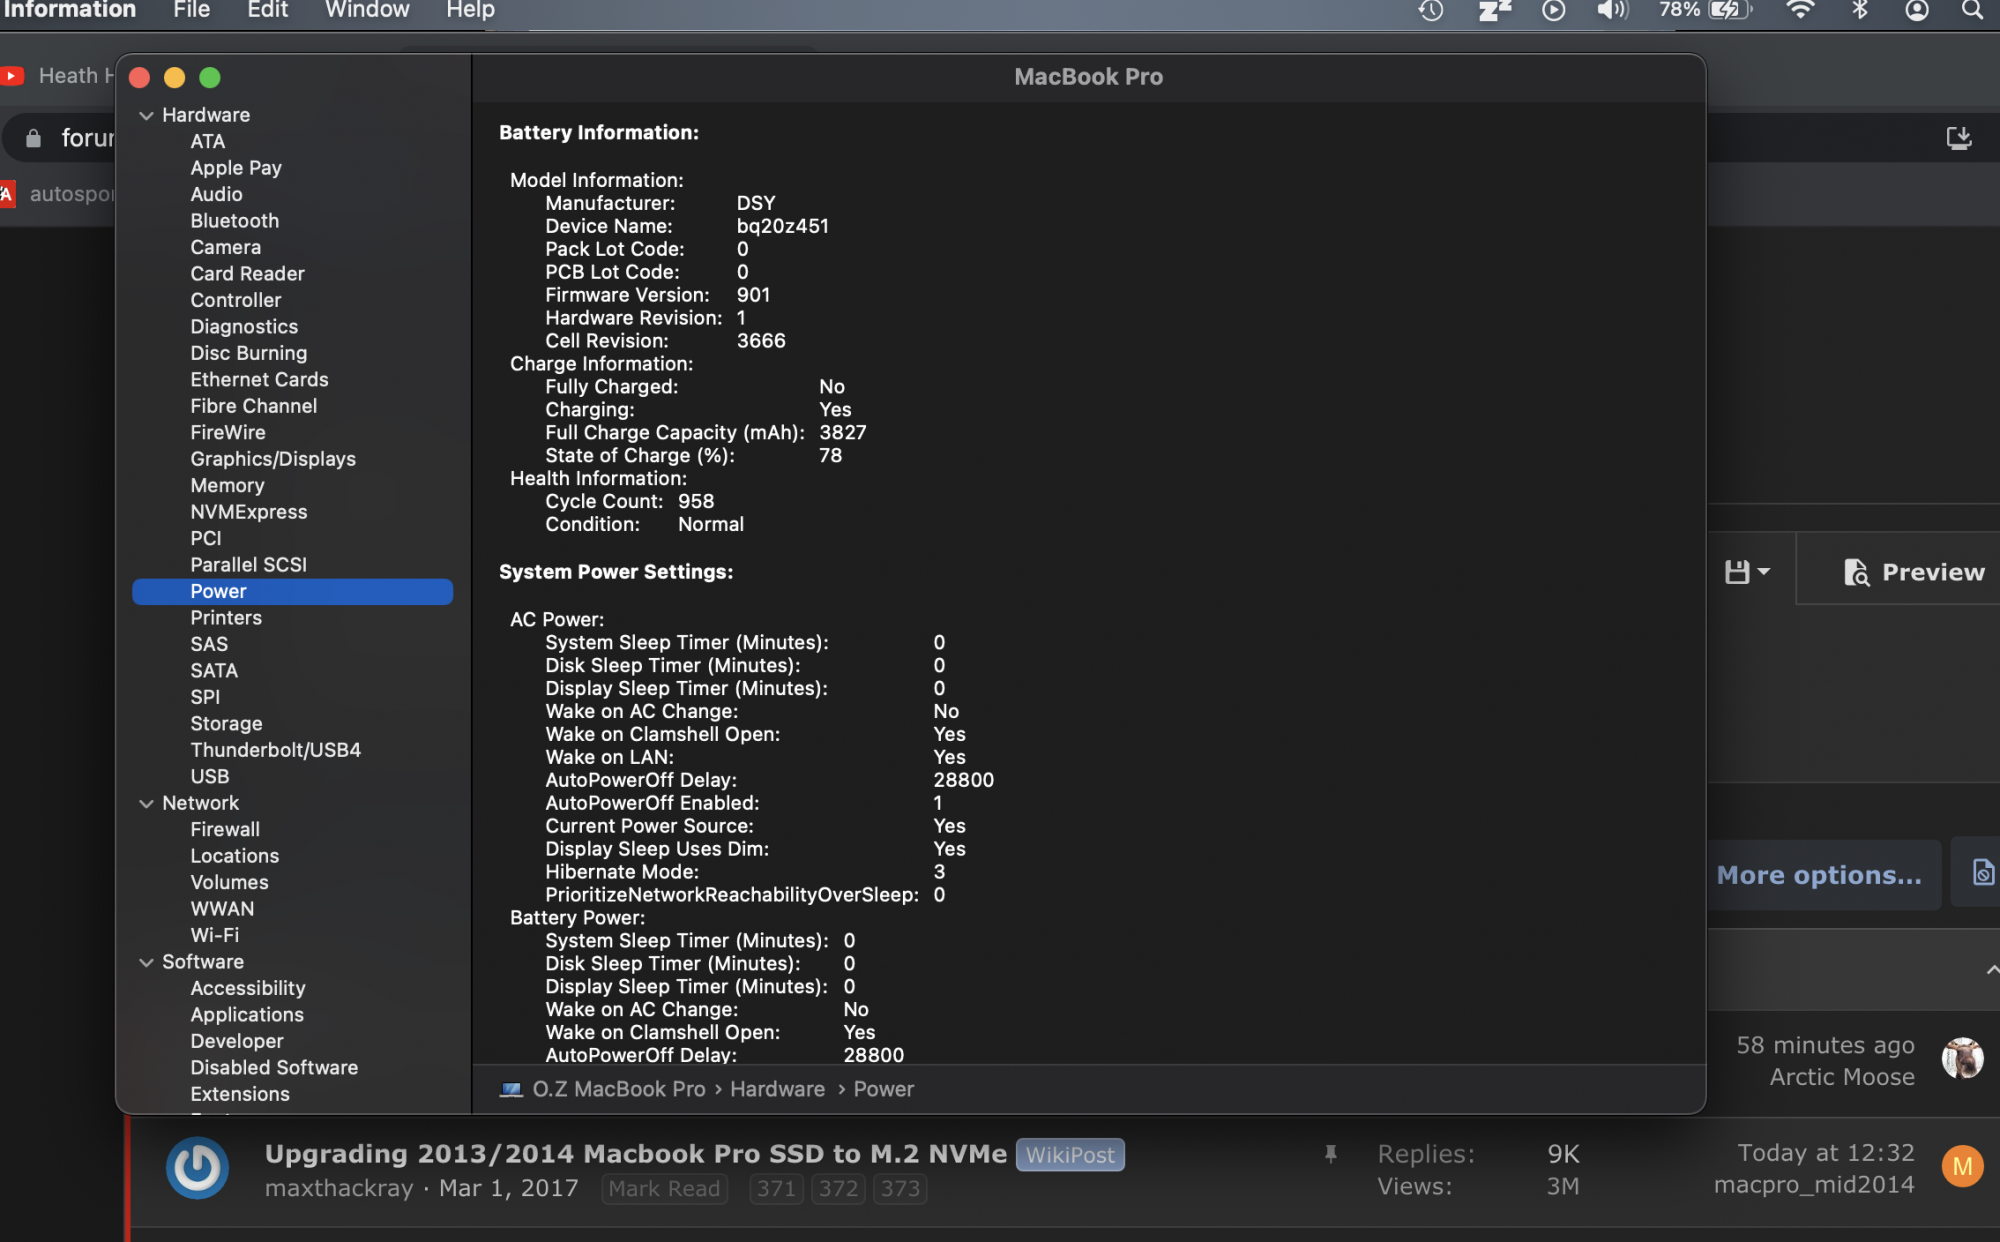The height and width of the screenshot is (1242, 2000).
Task: Click the lock icon in address bar
Action: click(x=33, y=138)
